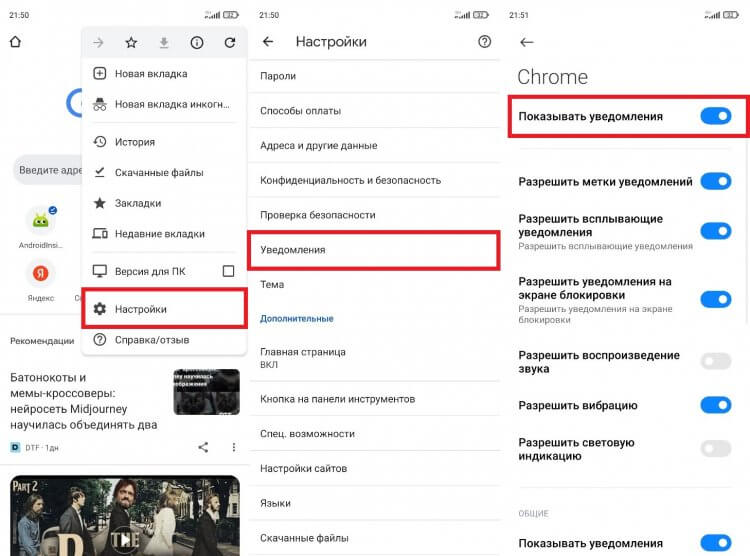Open the Midjourney article headline

(x=84, y=401)
